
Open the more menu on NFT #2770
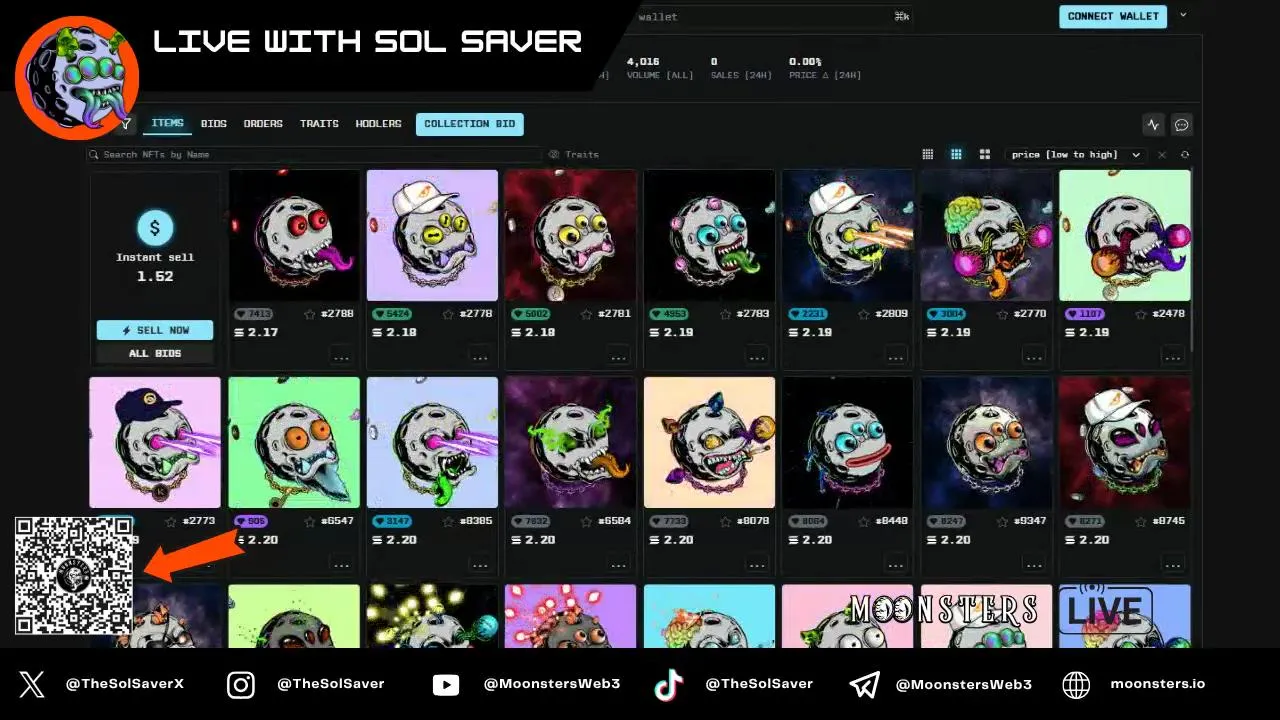1034,356
